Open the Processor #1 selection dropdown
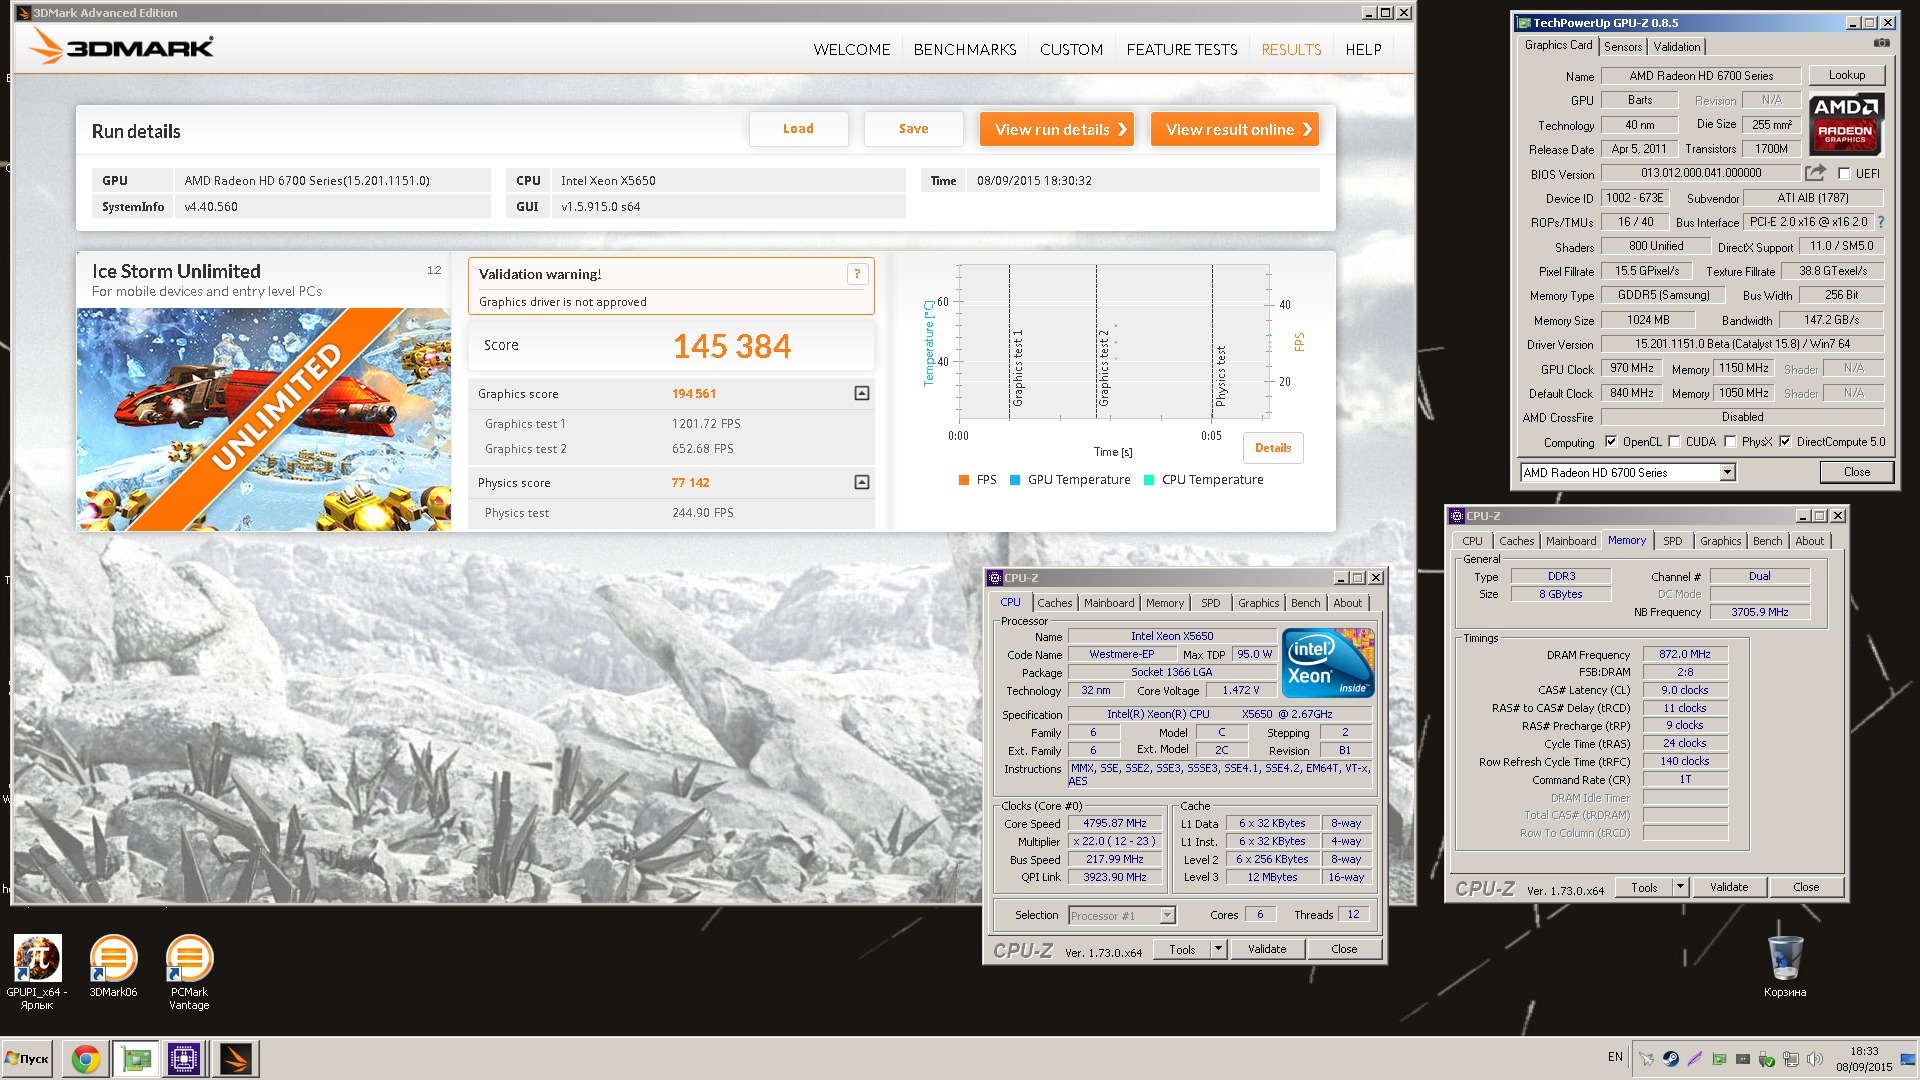Image resolution: width=1920 pixels, height=1080 pixels. (1166, 915)
